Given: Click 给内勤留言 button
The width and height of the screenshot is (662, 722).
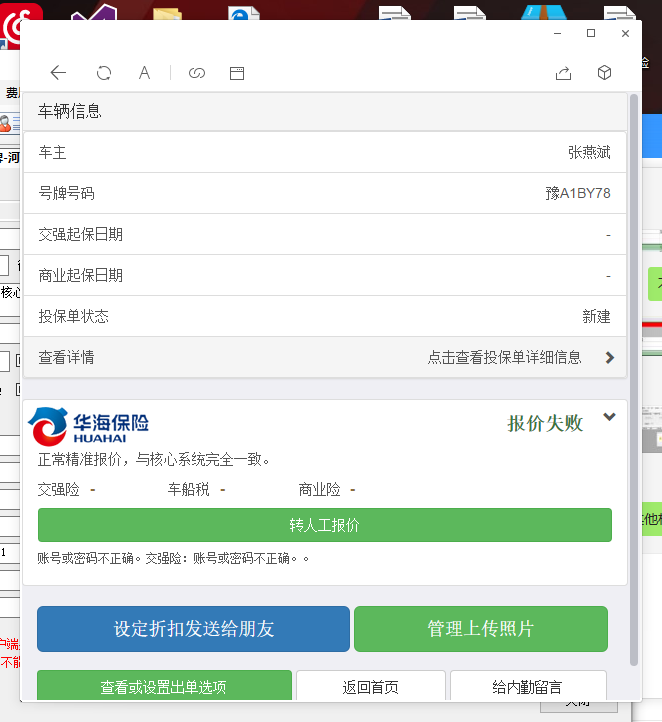Looking at the screenshot, I should point(528,686).
